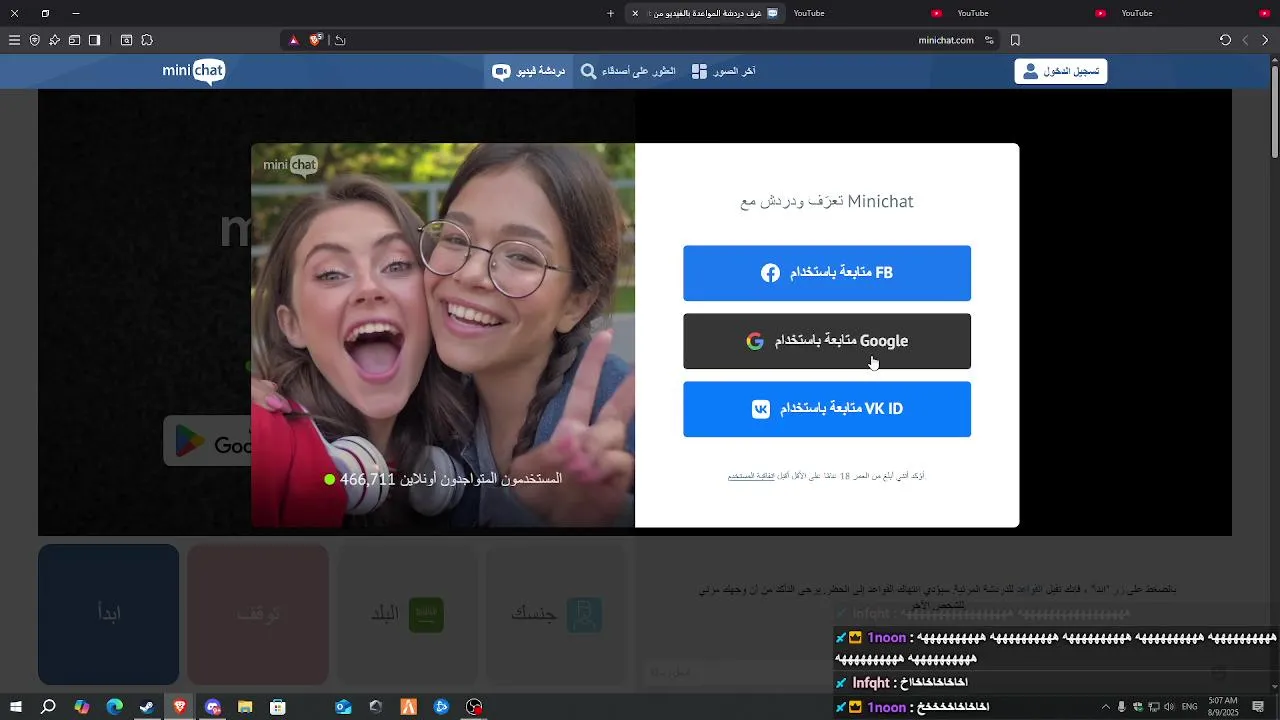The image size is (1280, 720).
Task: Click توقف stop button
Action: [x=258, y=614]
